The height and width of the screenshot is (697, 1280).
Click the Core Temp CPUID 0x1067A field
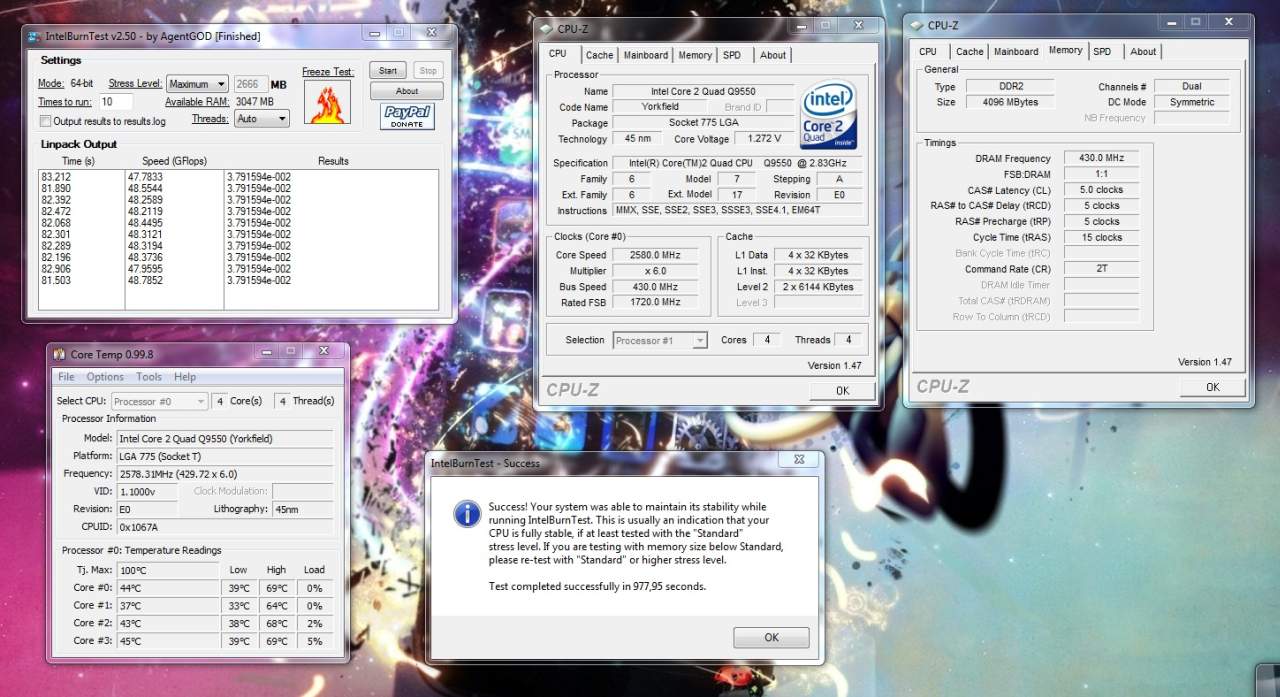click(225, 526)
